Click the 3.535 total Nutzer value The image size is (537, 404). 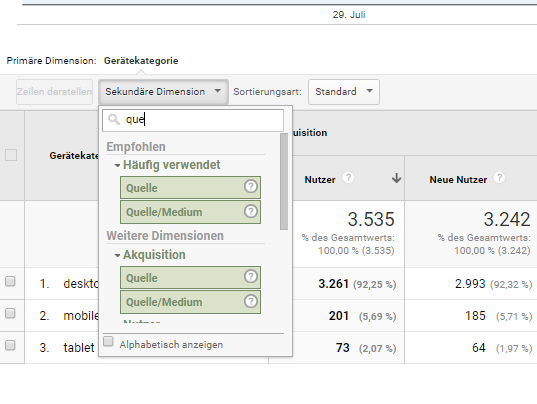coord(371,219)
